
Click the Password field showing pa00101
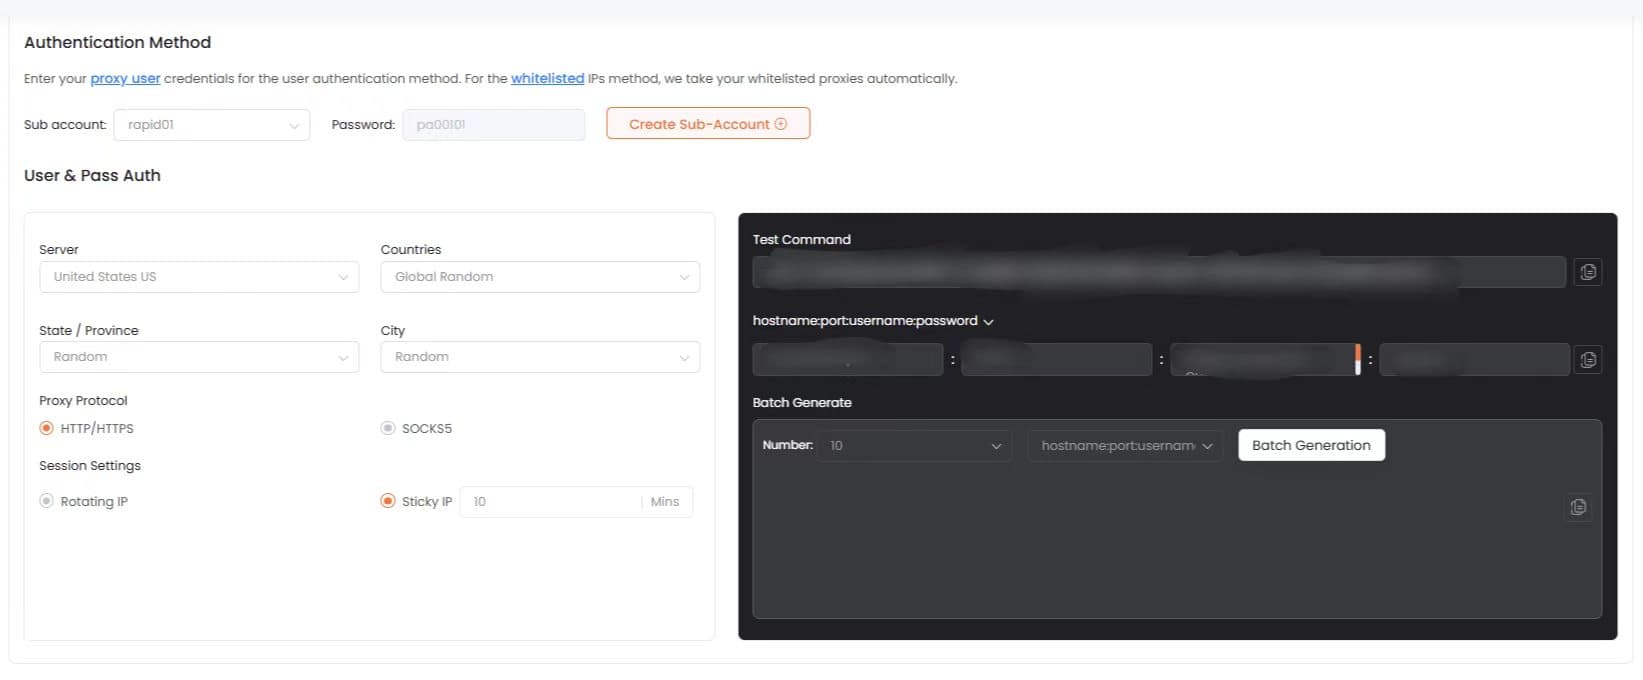tap(494, 125)
